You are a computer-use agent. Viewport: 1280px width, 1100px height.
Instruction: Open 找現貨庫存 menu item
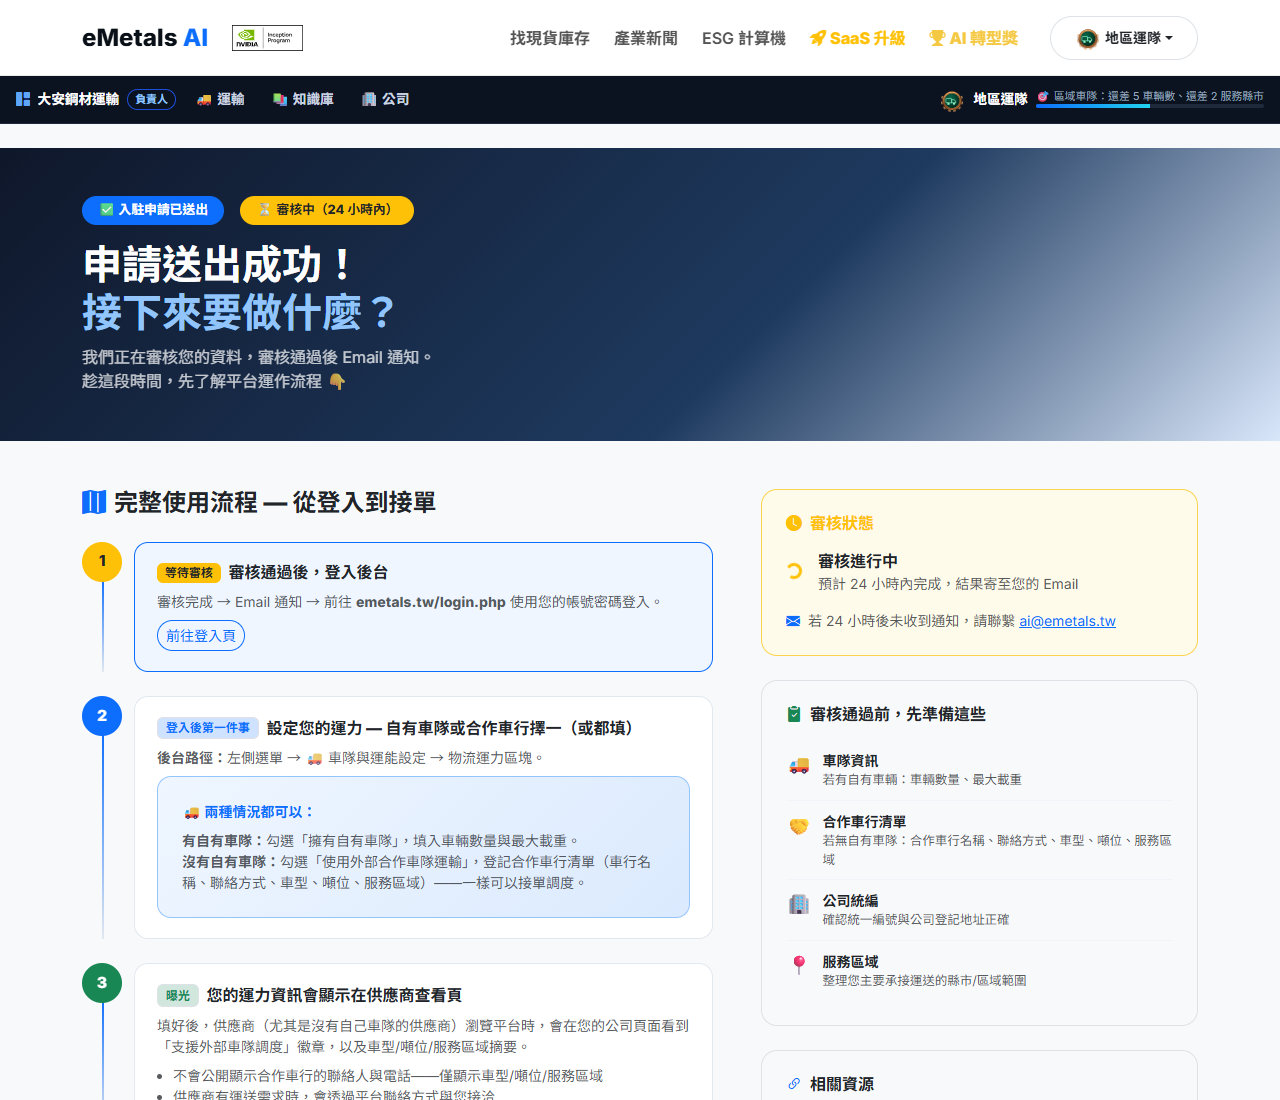[550, 38]
